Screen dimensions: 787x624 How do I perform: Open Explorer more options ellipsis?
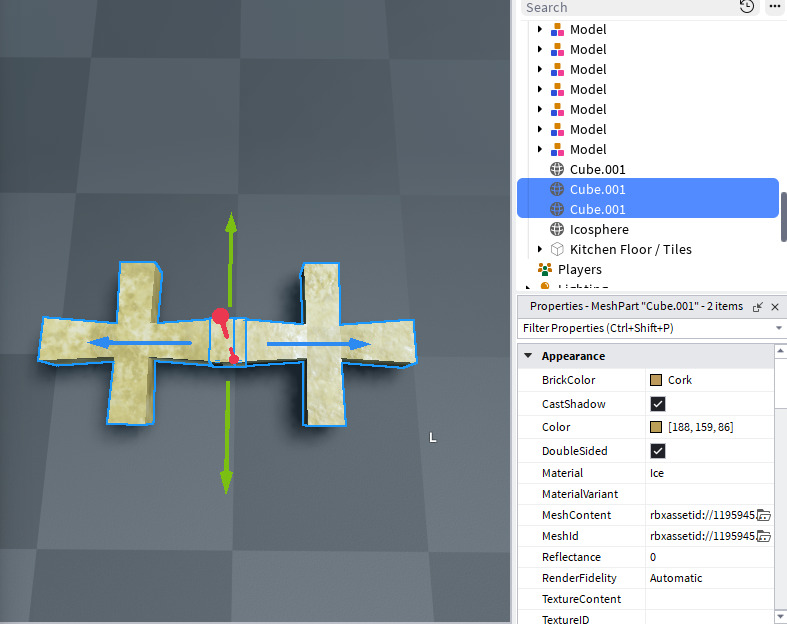pos(775,7)
